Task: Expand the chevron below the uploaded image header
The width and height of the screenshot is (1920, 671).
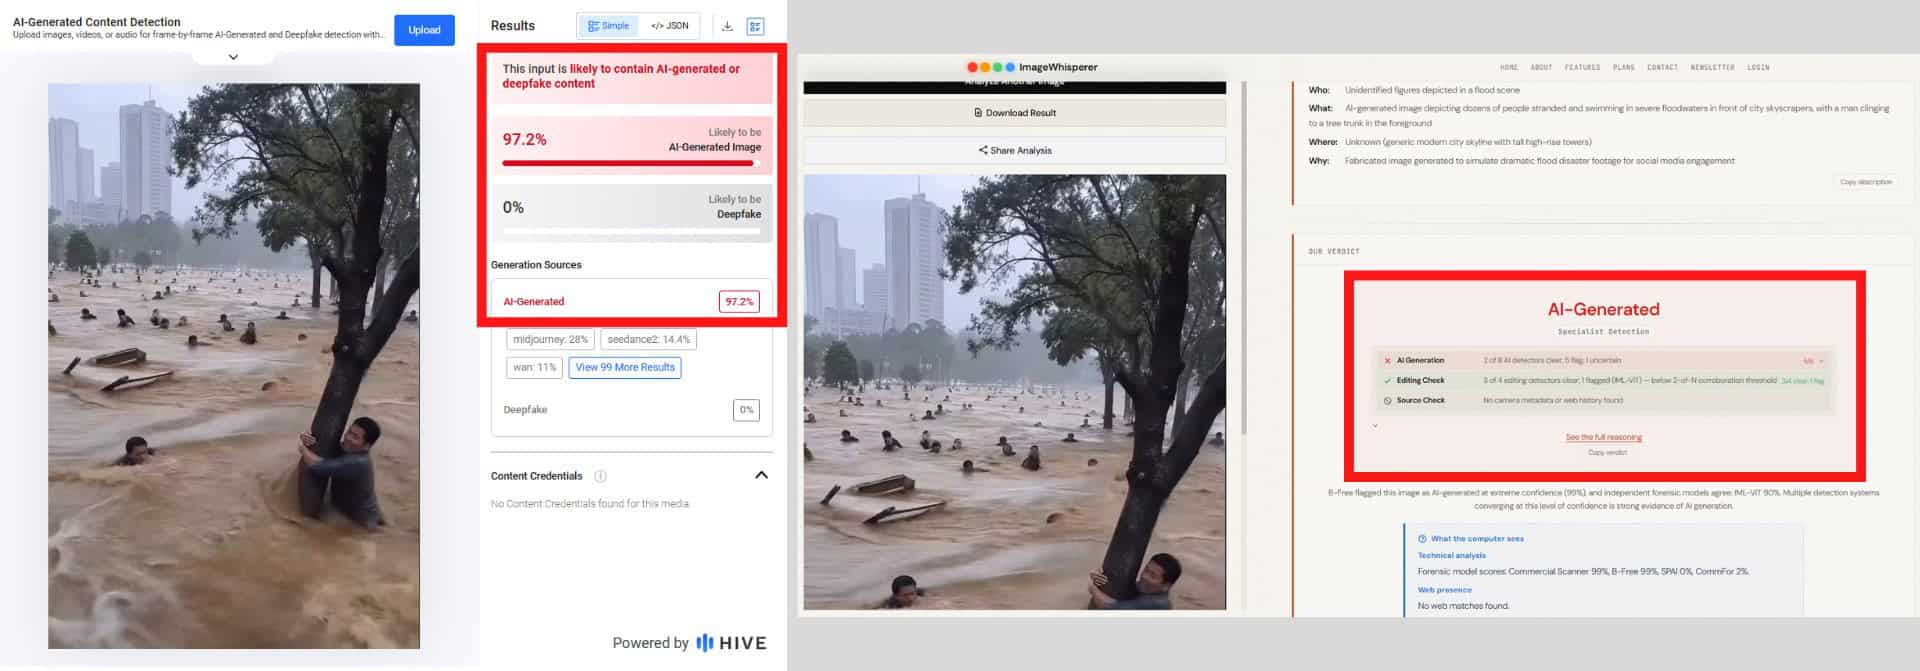Action: coord(233,57)
